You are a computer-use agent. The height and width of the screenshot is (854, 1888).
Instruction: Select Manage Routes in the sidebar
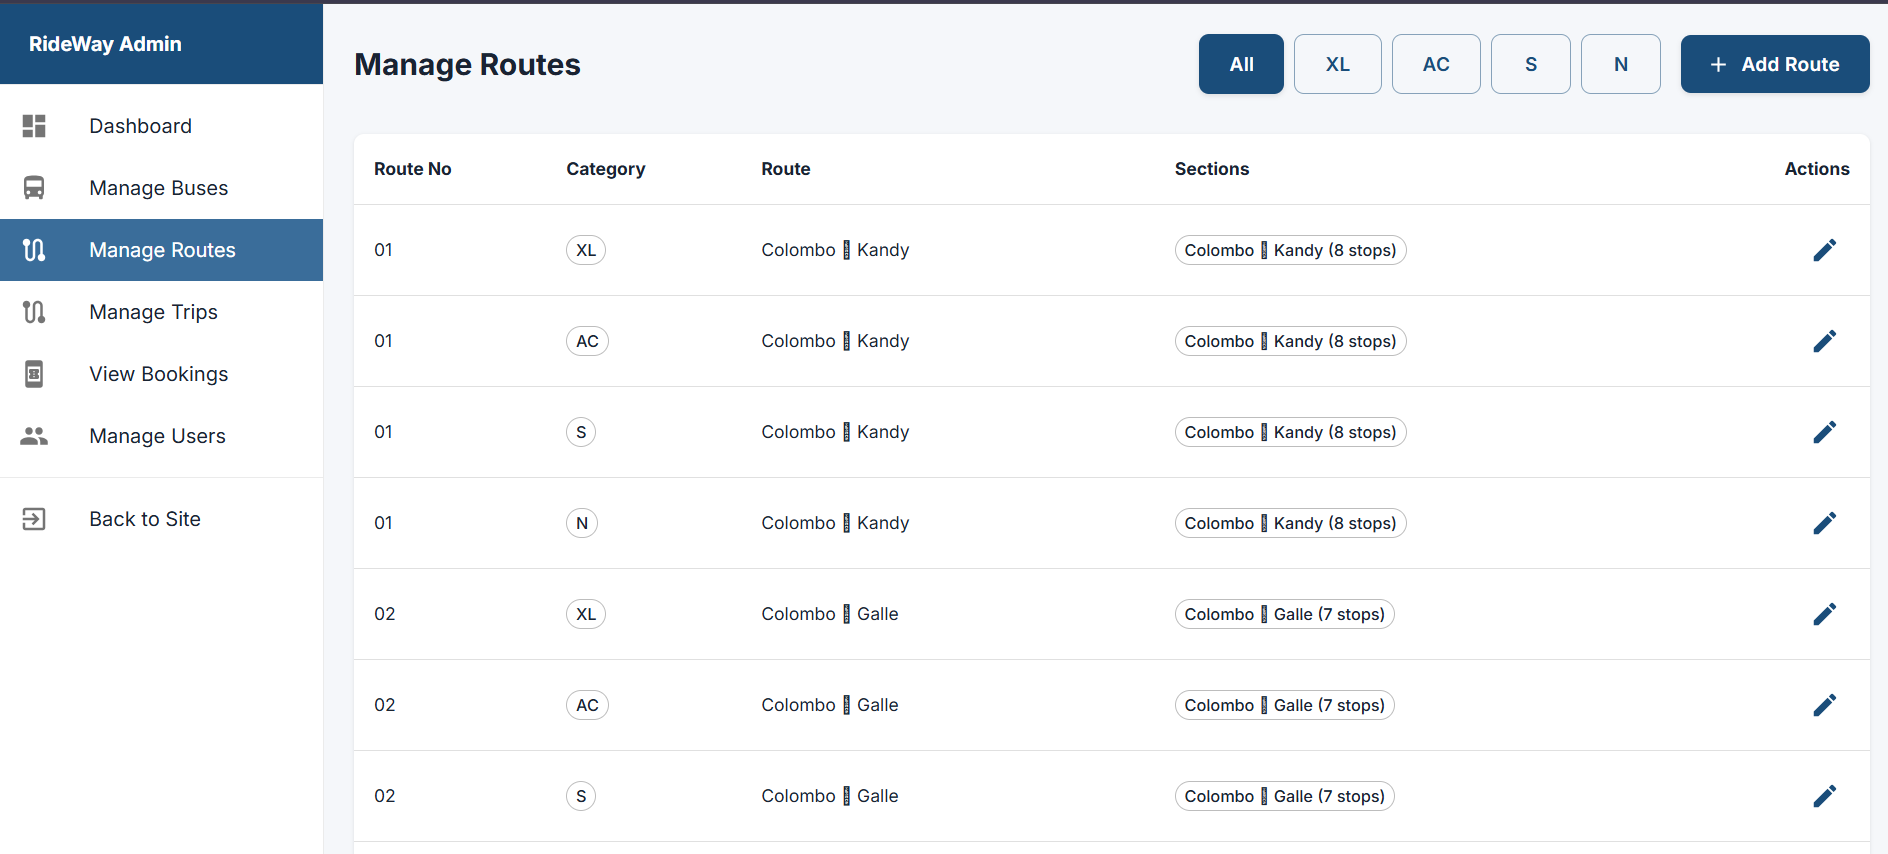point(161,250)
